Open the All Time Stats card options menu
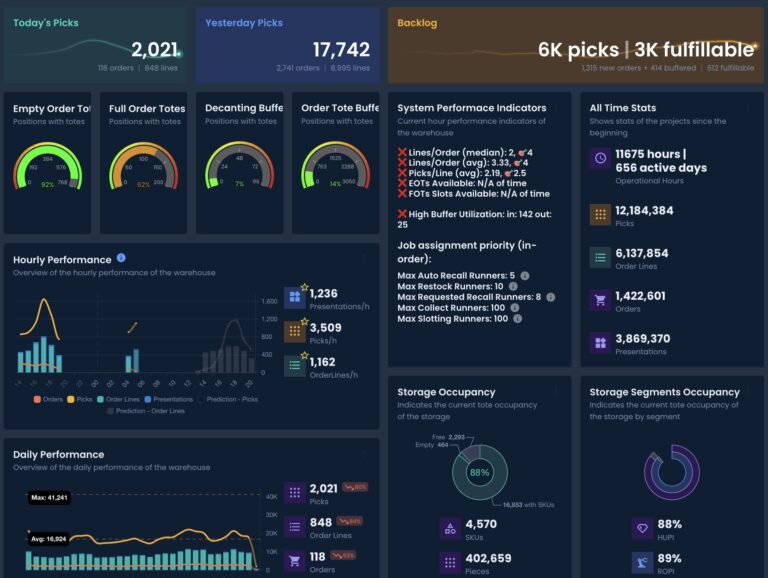The width and height of the screenshot is (768, 578). click(x=746, y=108)
